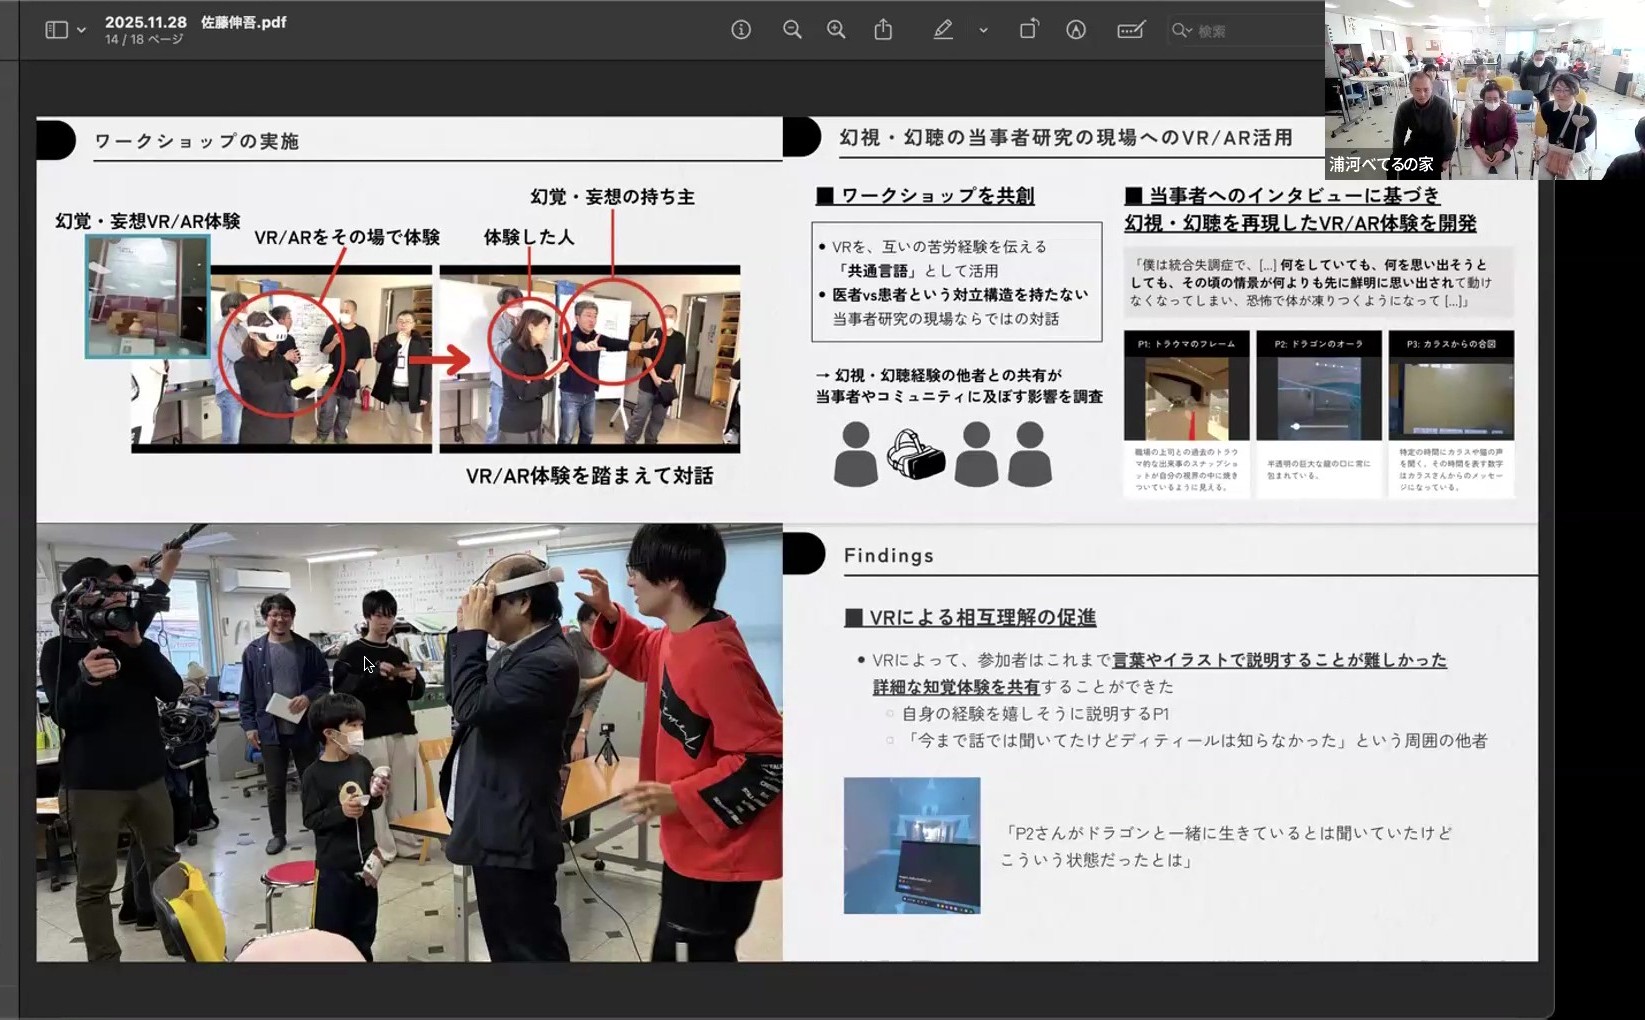The width and height of the screenshot is (1645, 1020).
Task: Open search options magnifier dropdown
Action: click(1182, 31)
